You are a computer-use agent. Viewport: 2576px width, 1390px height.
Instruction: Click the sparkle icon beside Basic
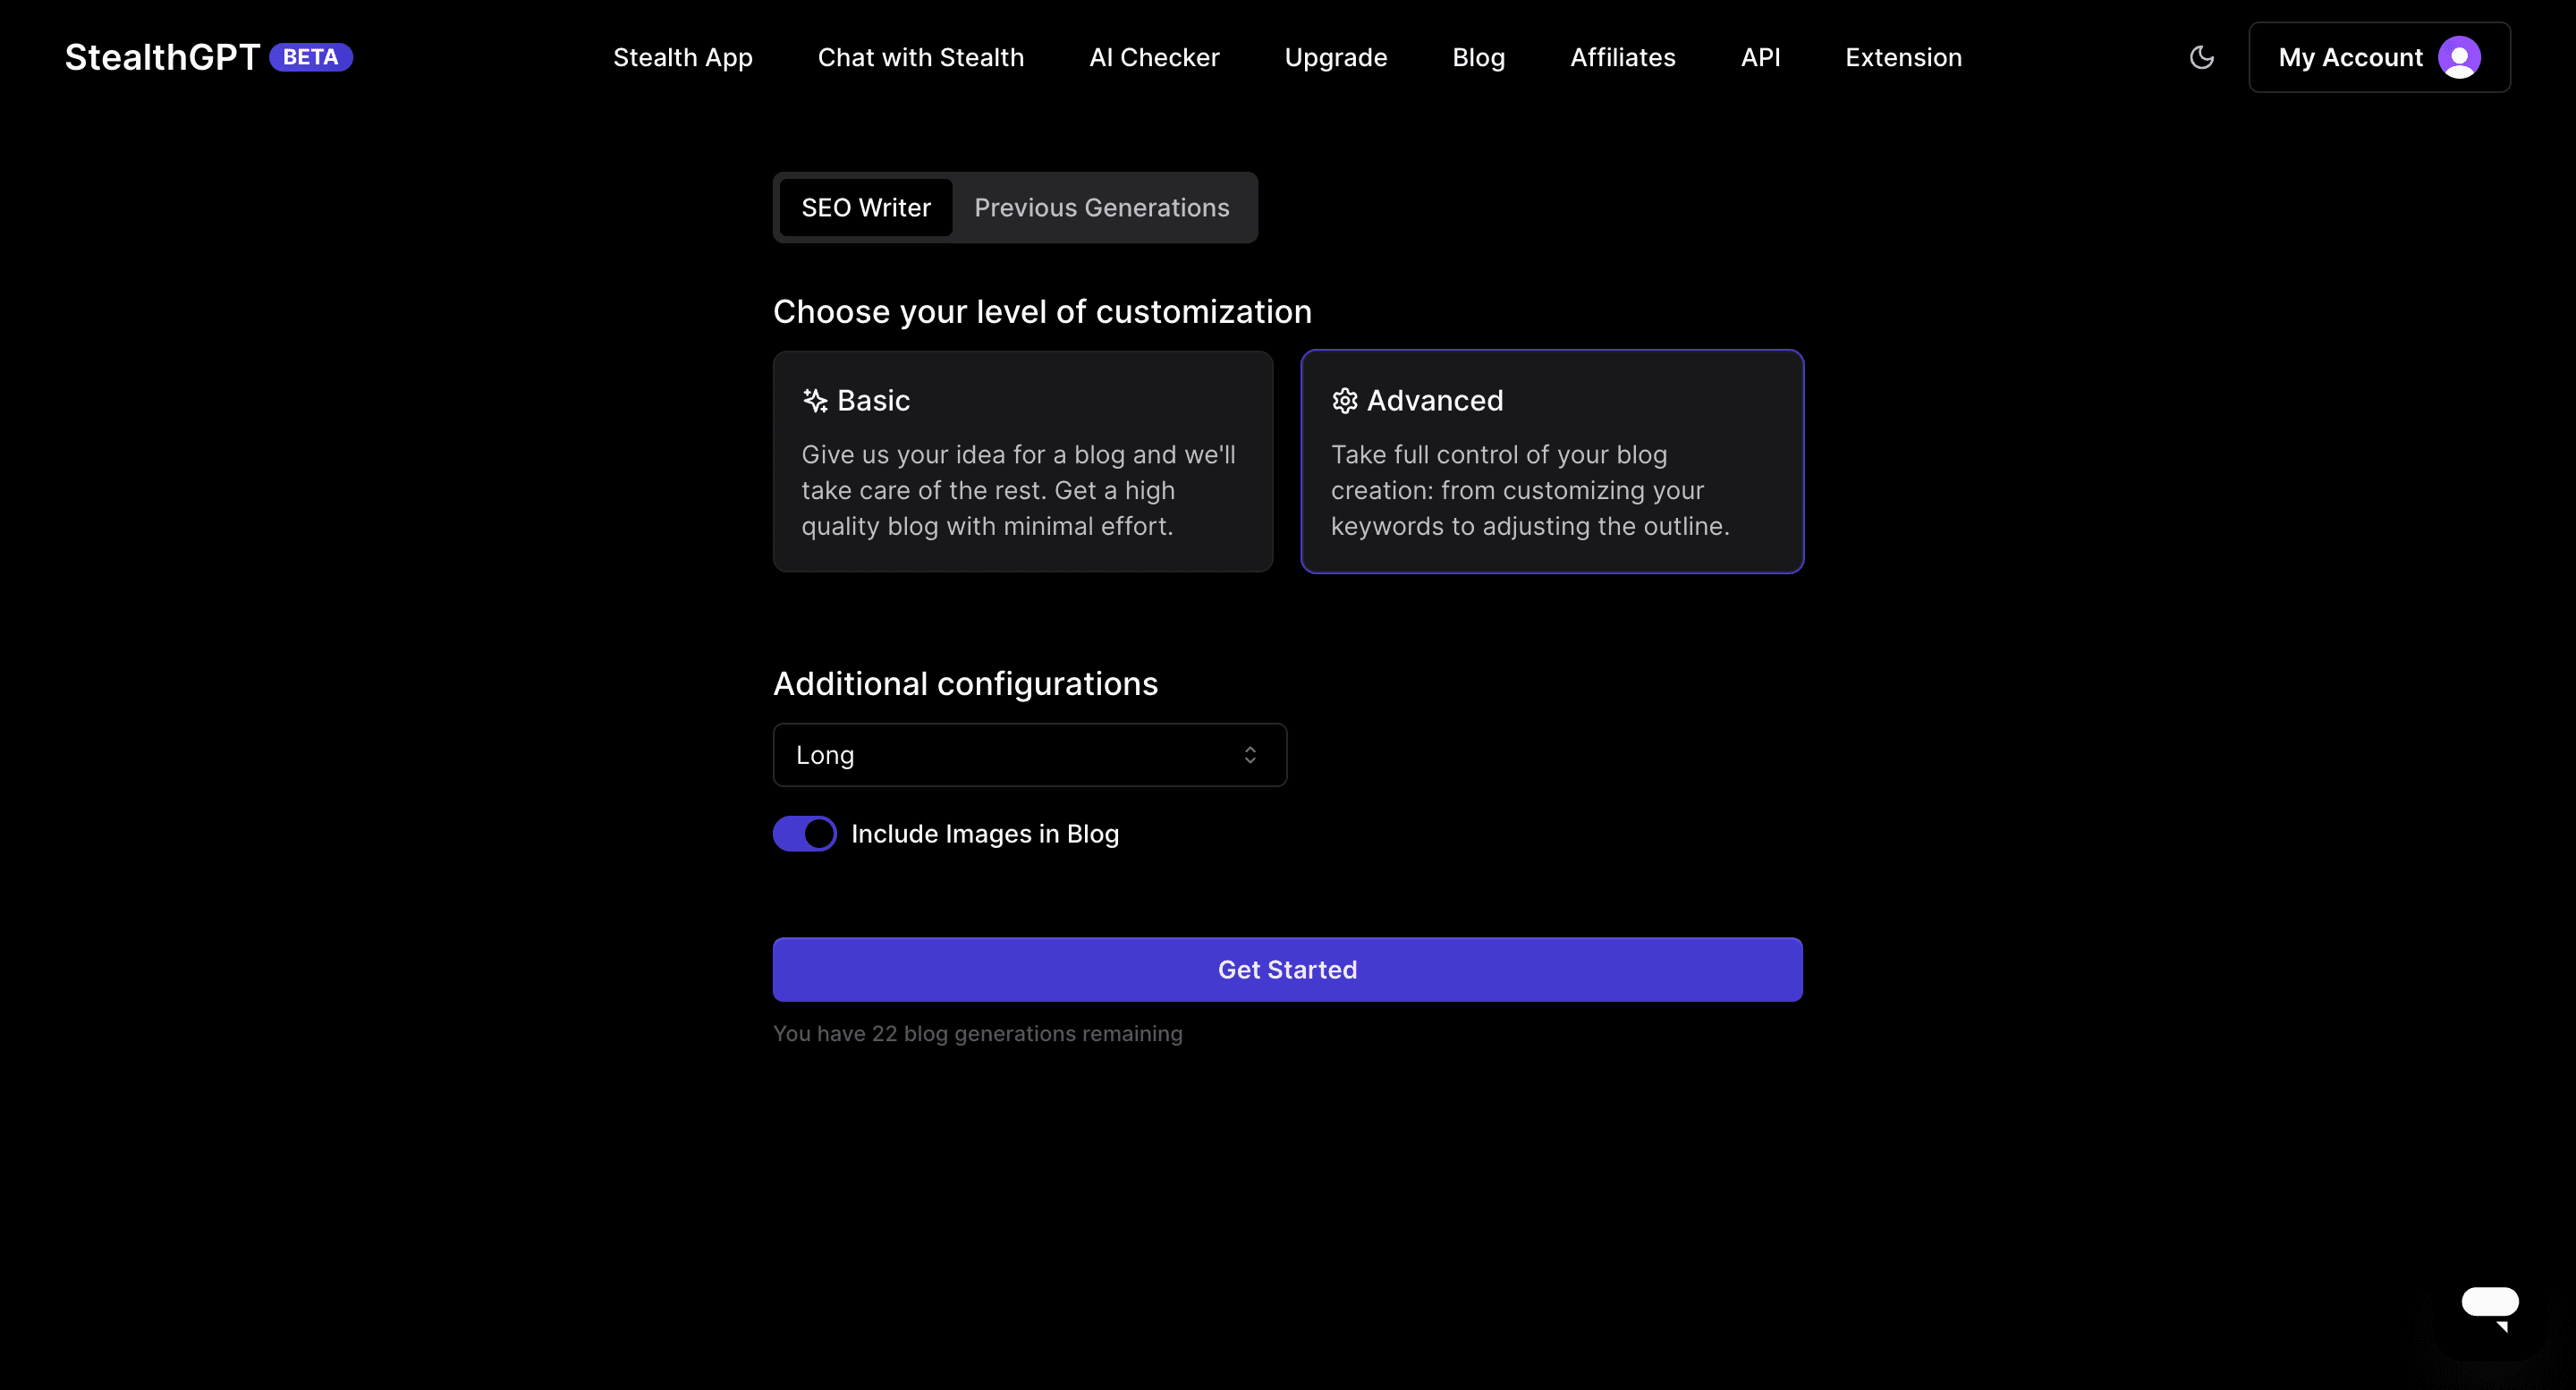pyautogui.click(x=815, y=401)
